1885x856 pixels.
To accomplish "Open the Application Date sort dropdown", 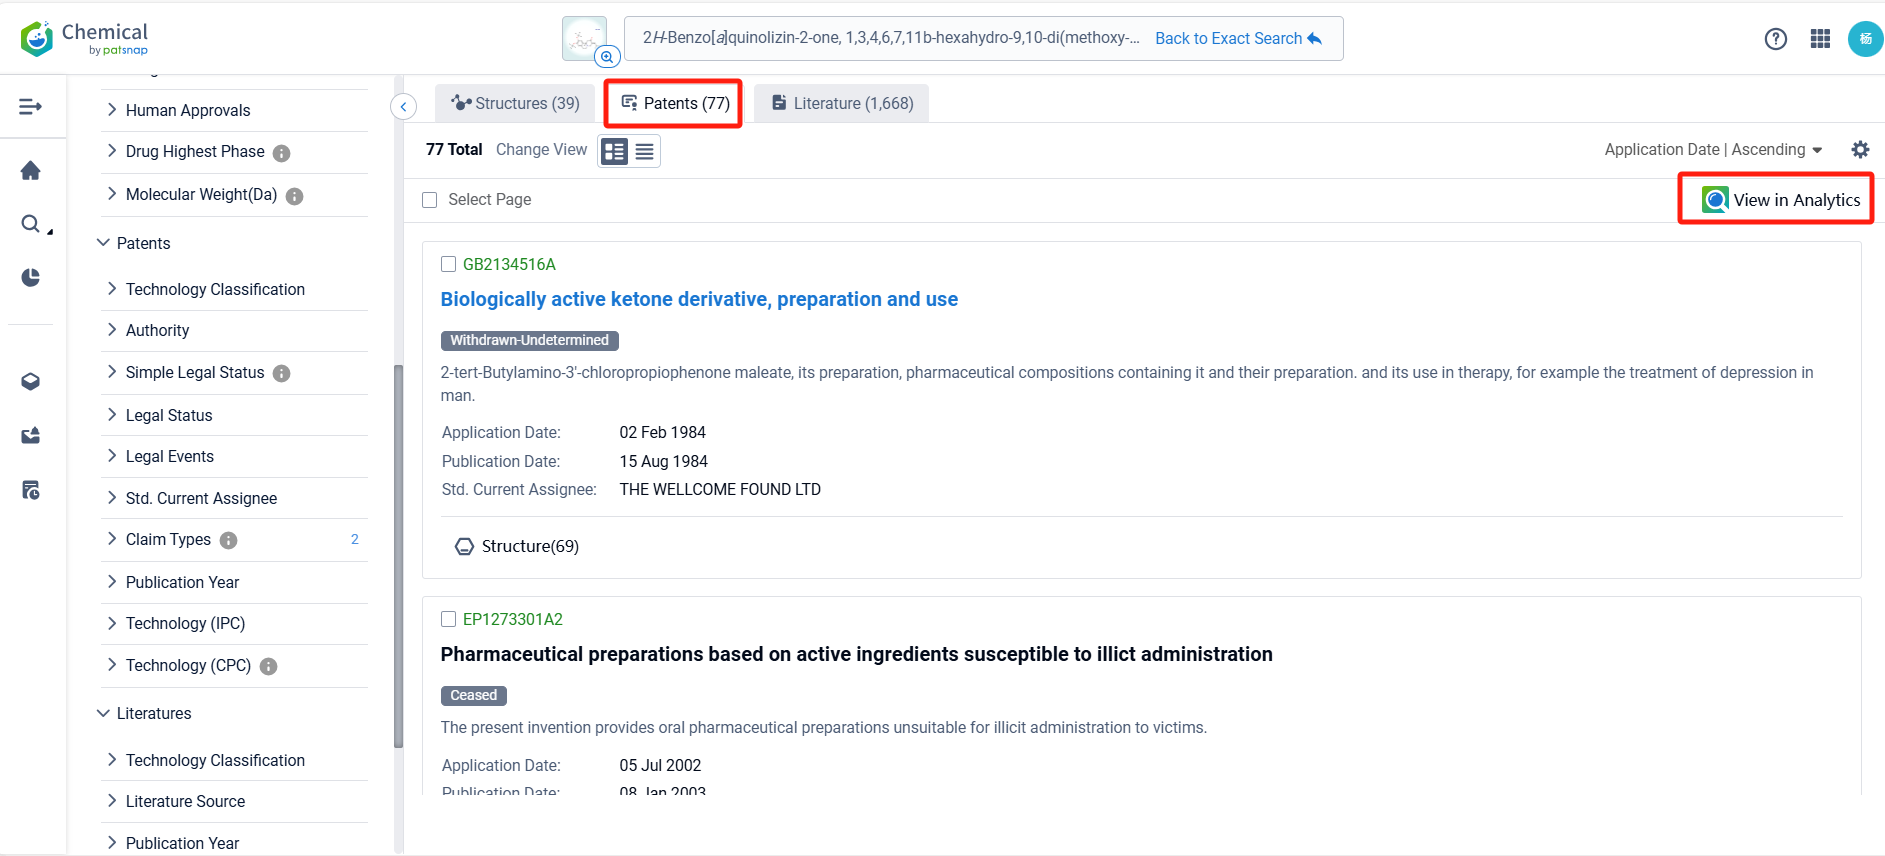I will pyautogui.click(x=1713, y=150).
